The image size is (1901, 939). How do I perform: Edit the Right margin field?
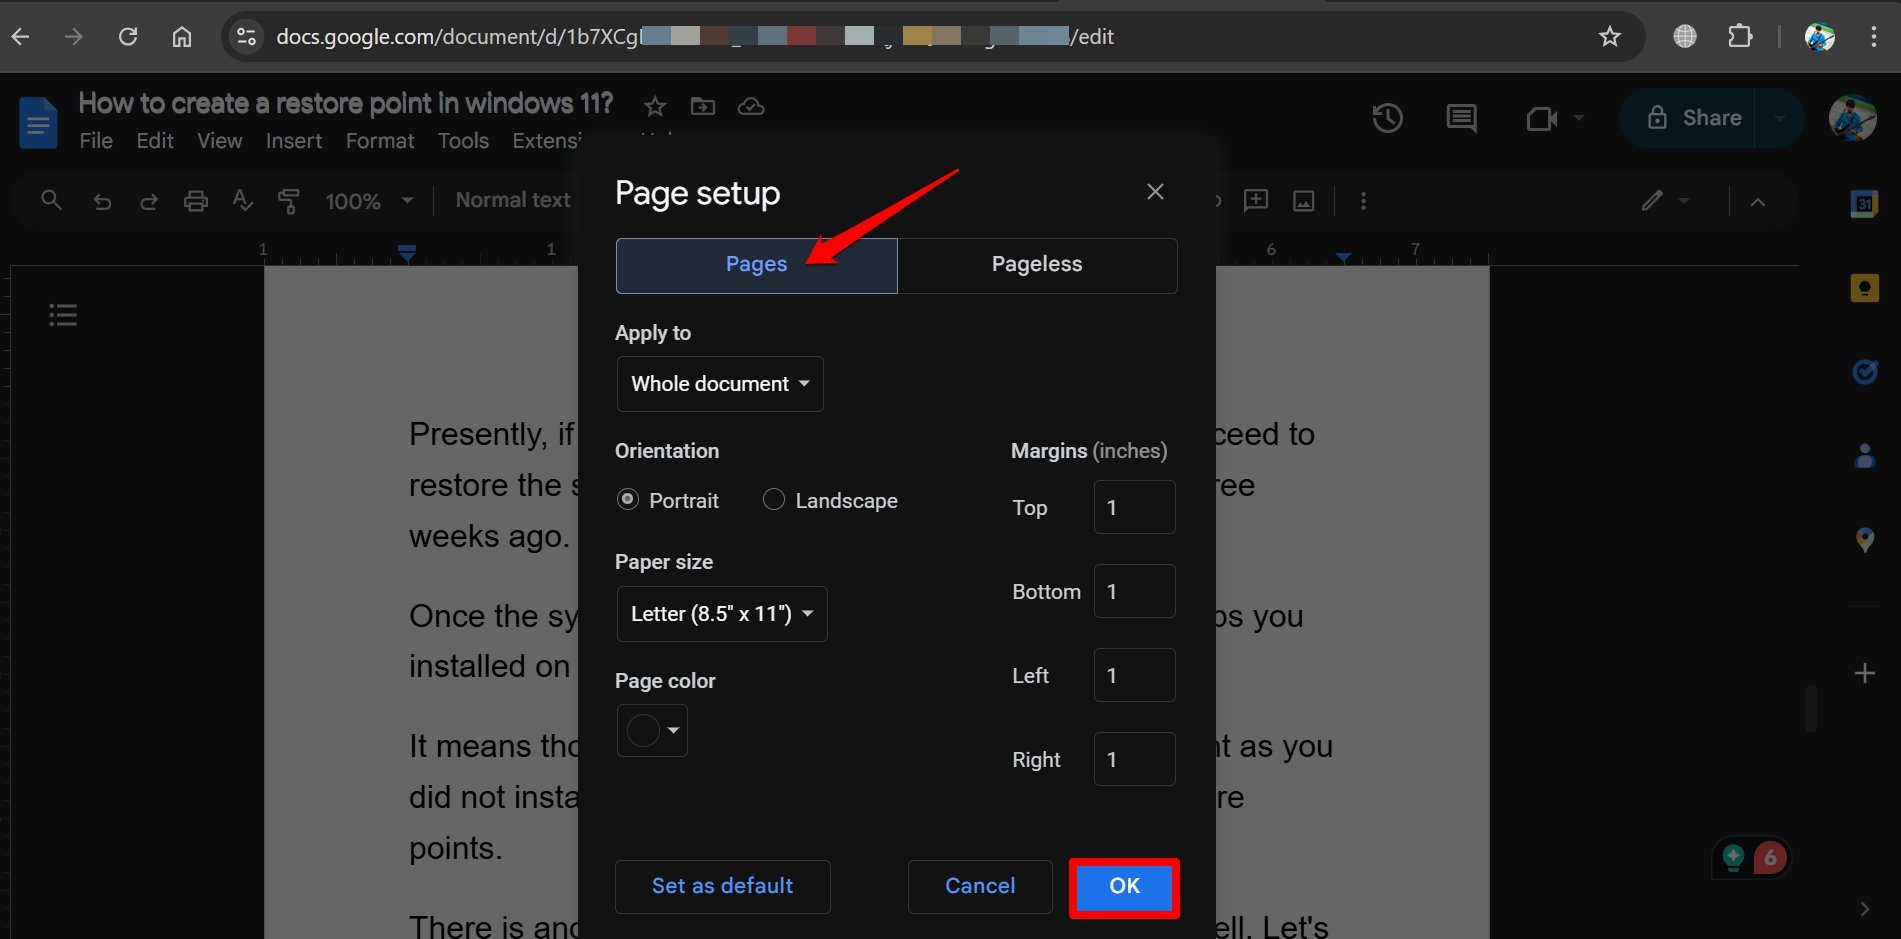pos(1134,759)
